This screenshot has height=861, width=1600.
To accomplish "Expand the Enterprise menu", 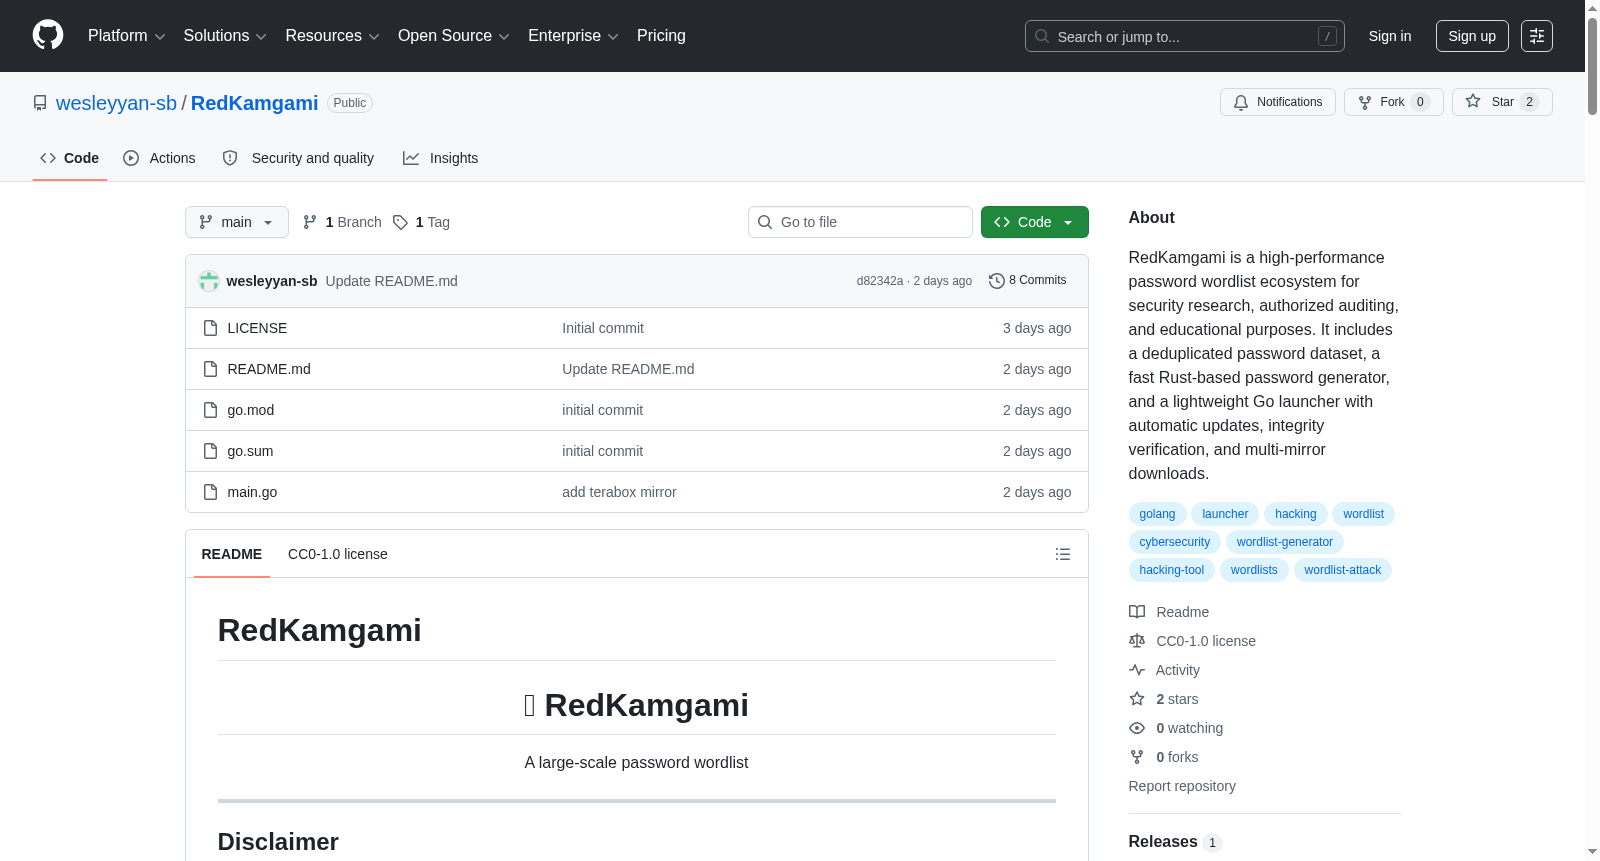I will [573, 36].
